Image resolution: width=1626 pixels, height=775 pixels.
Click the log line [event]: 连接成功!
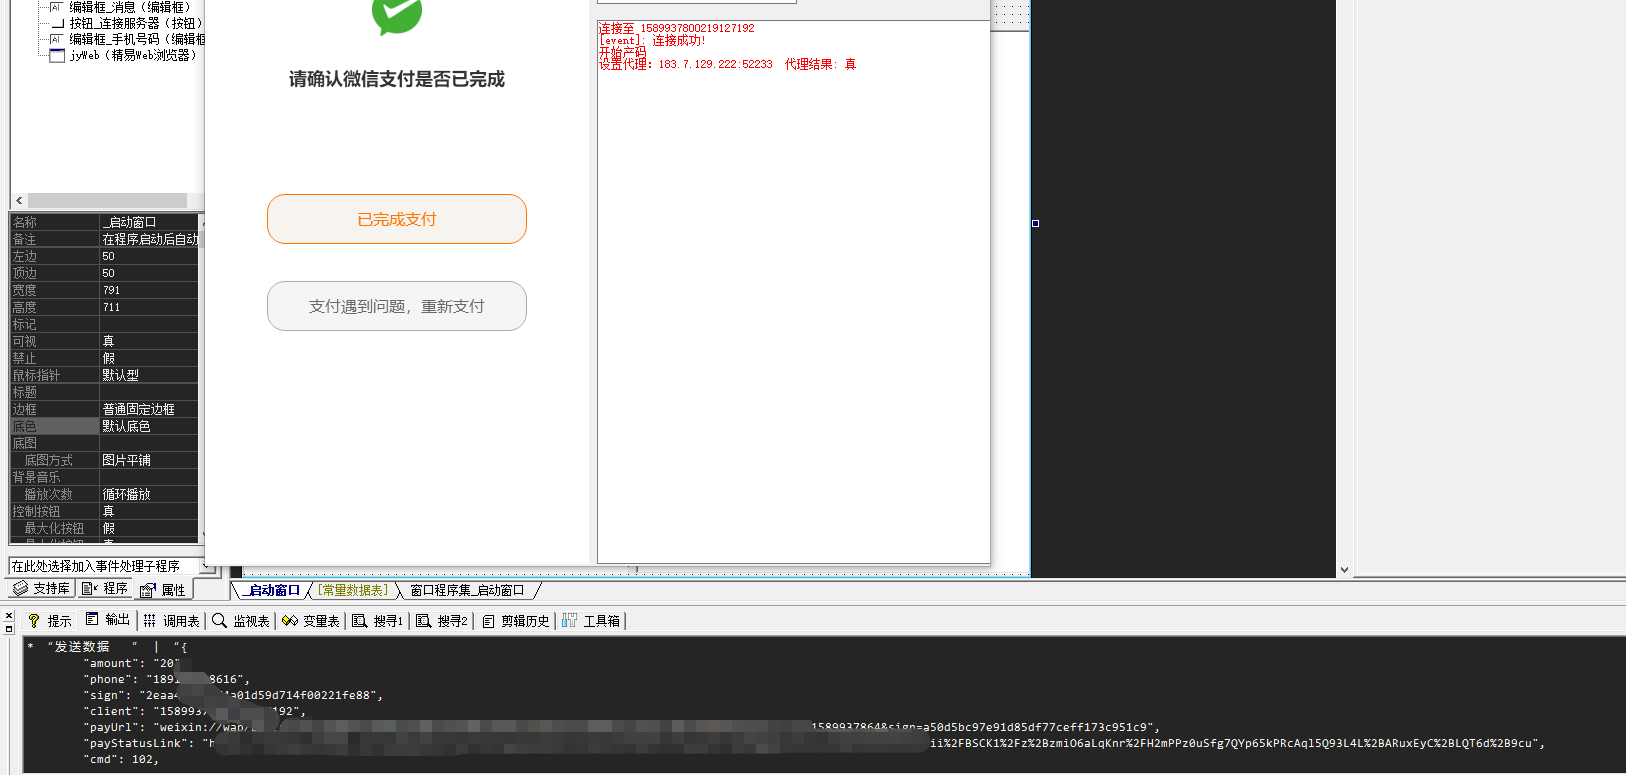click(652, 41)
